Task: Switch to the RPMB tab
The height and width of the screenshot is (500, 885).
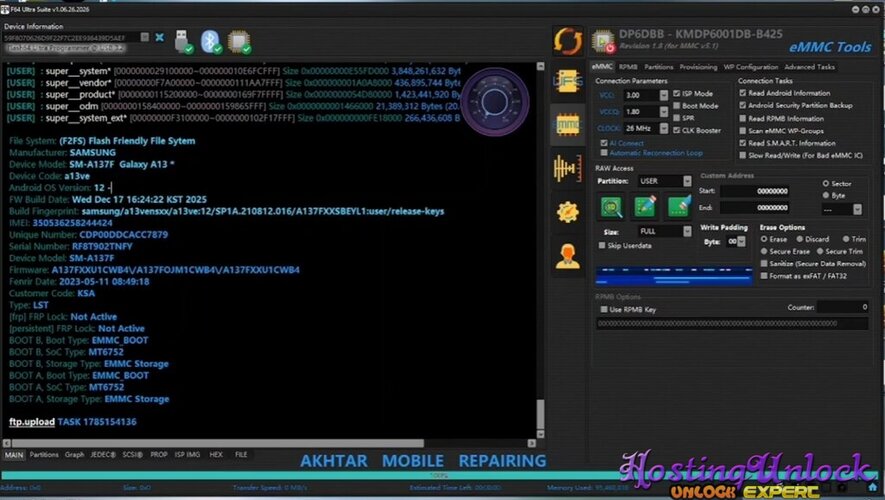Action: (628, 67)
